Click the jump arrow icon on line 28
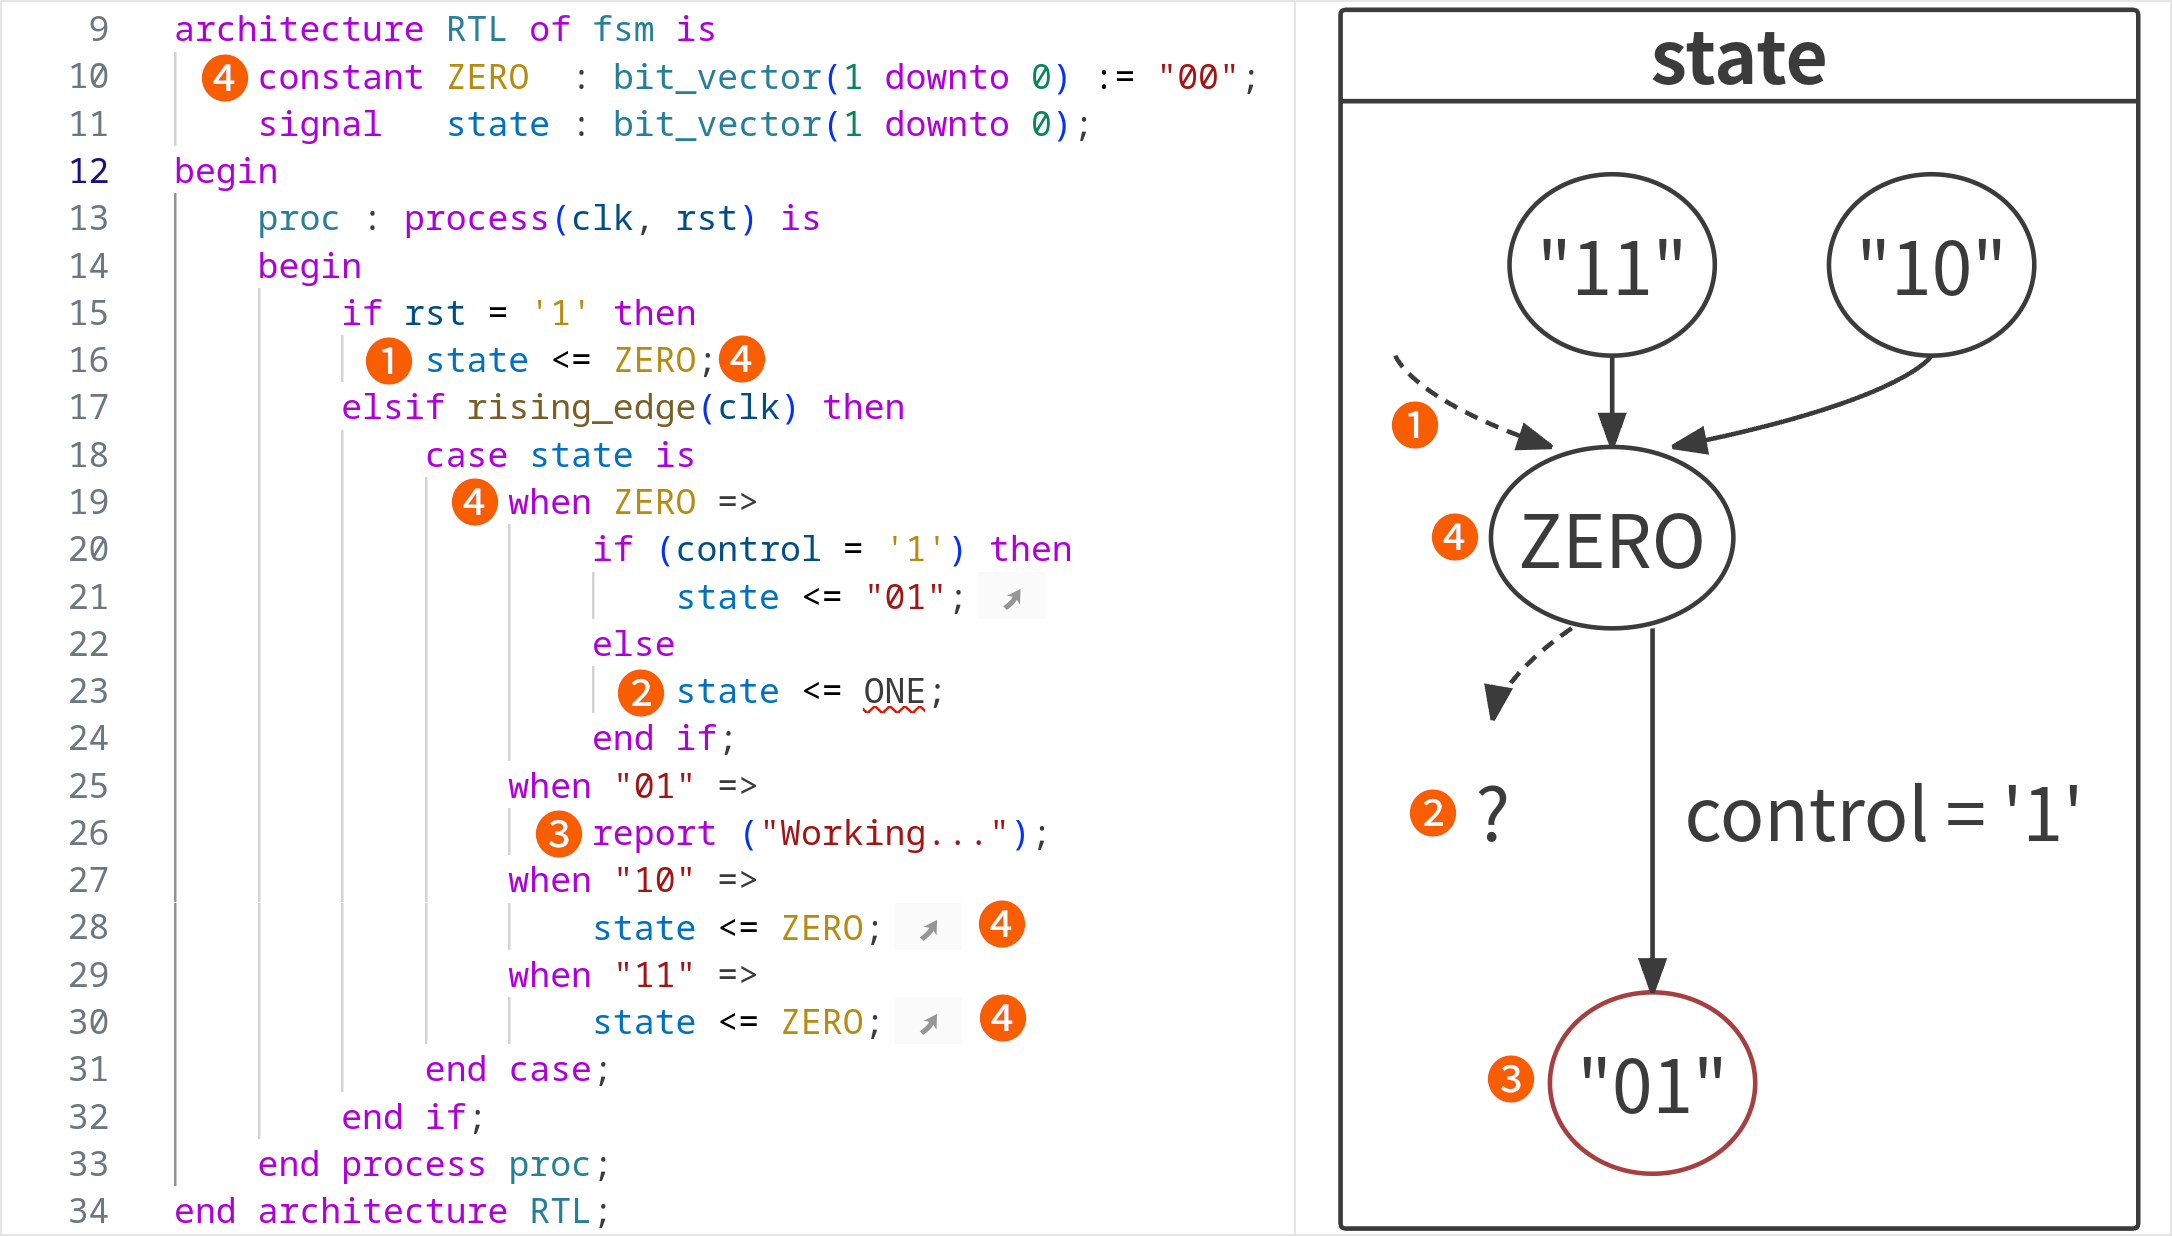Viewport: 2172px width, 1236px height. pyautogui.click(x=929, y=929)
